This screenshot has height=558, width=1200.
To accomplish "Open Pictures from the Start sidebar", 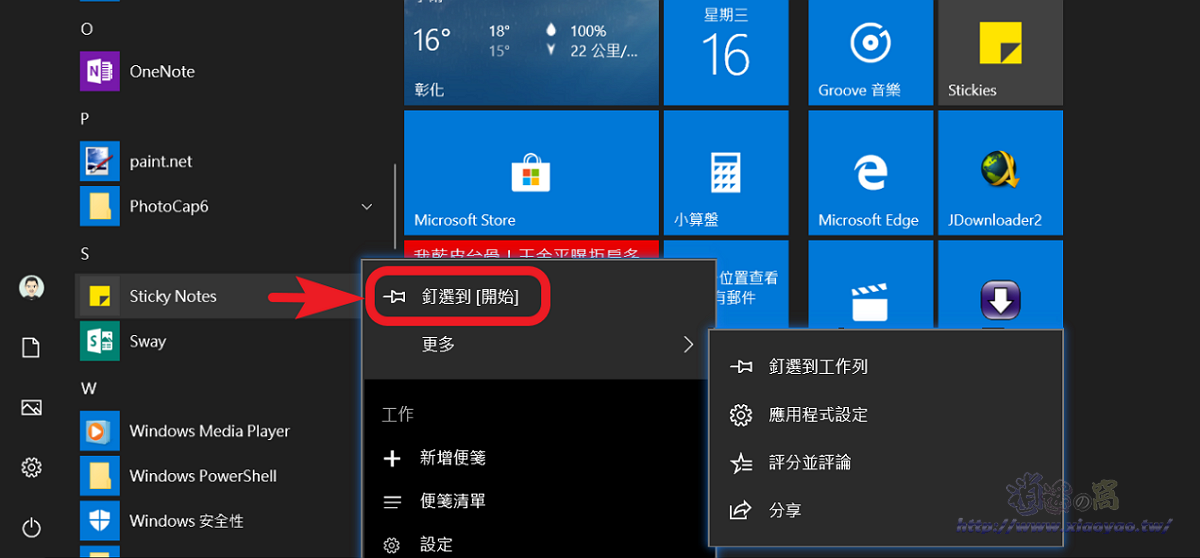I will click(x=31, y=407).
